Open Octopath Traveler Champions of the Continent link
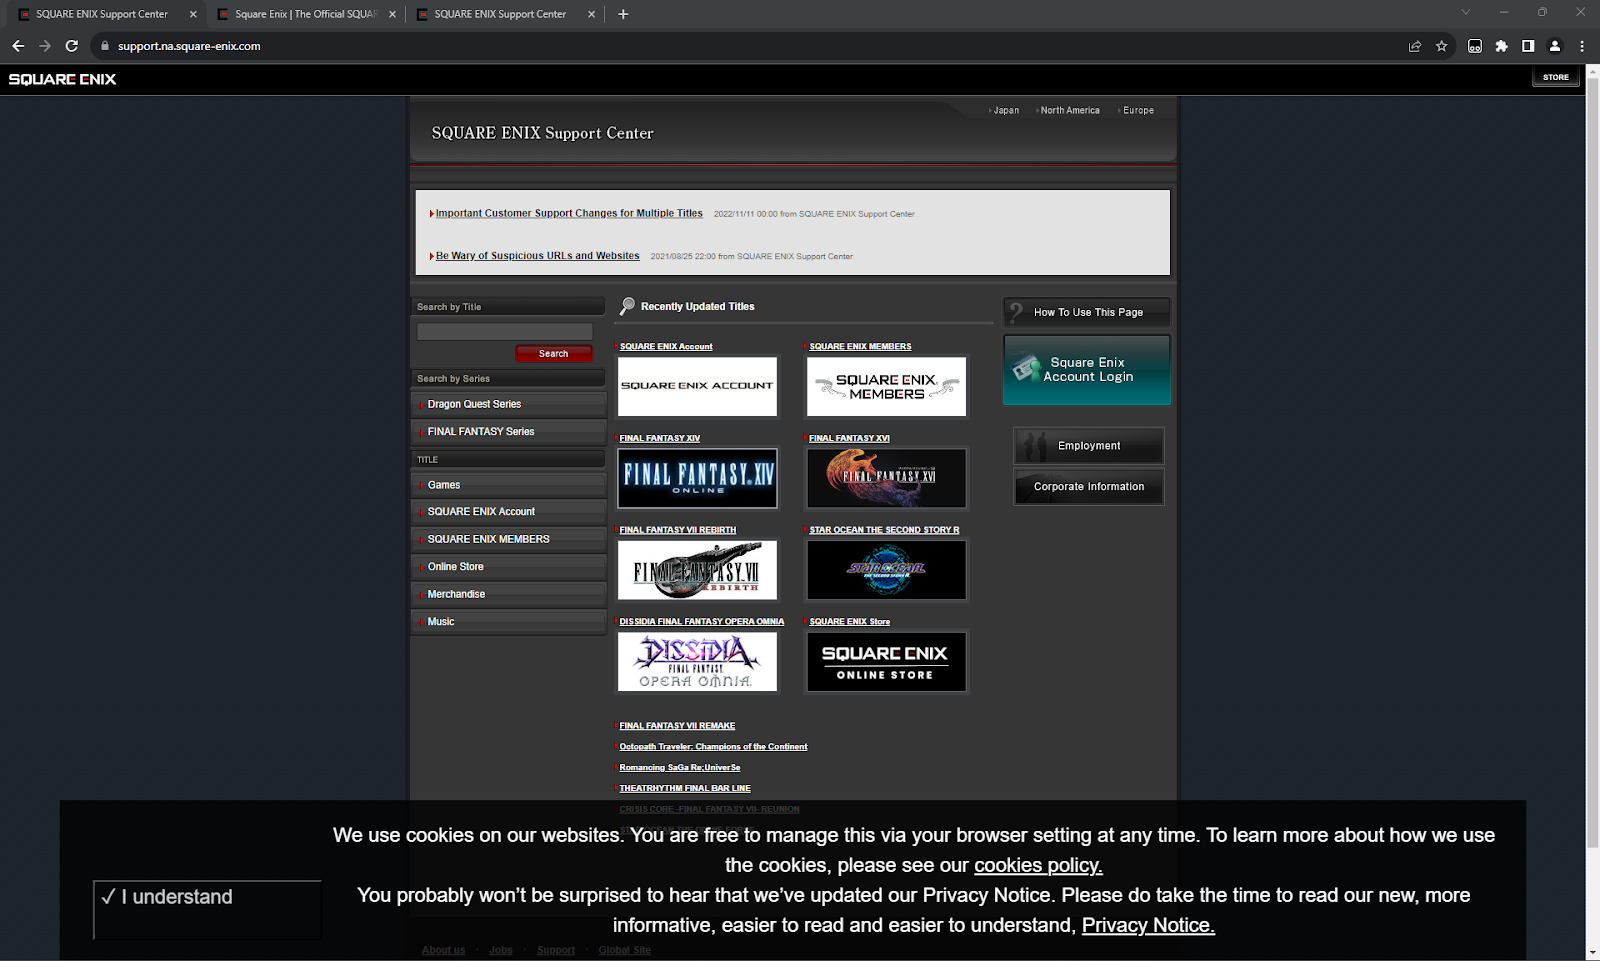Viewport: 1600px width, 961px height. coord(713,747)
